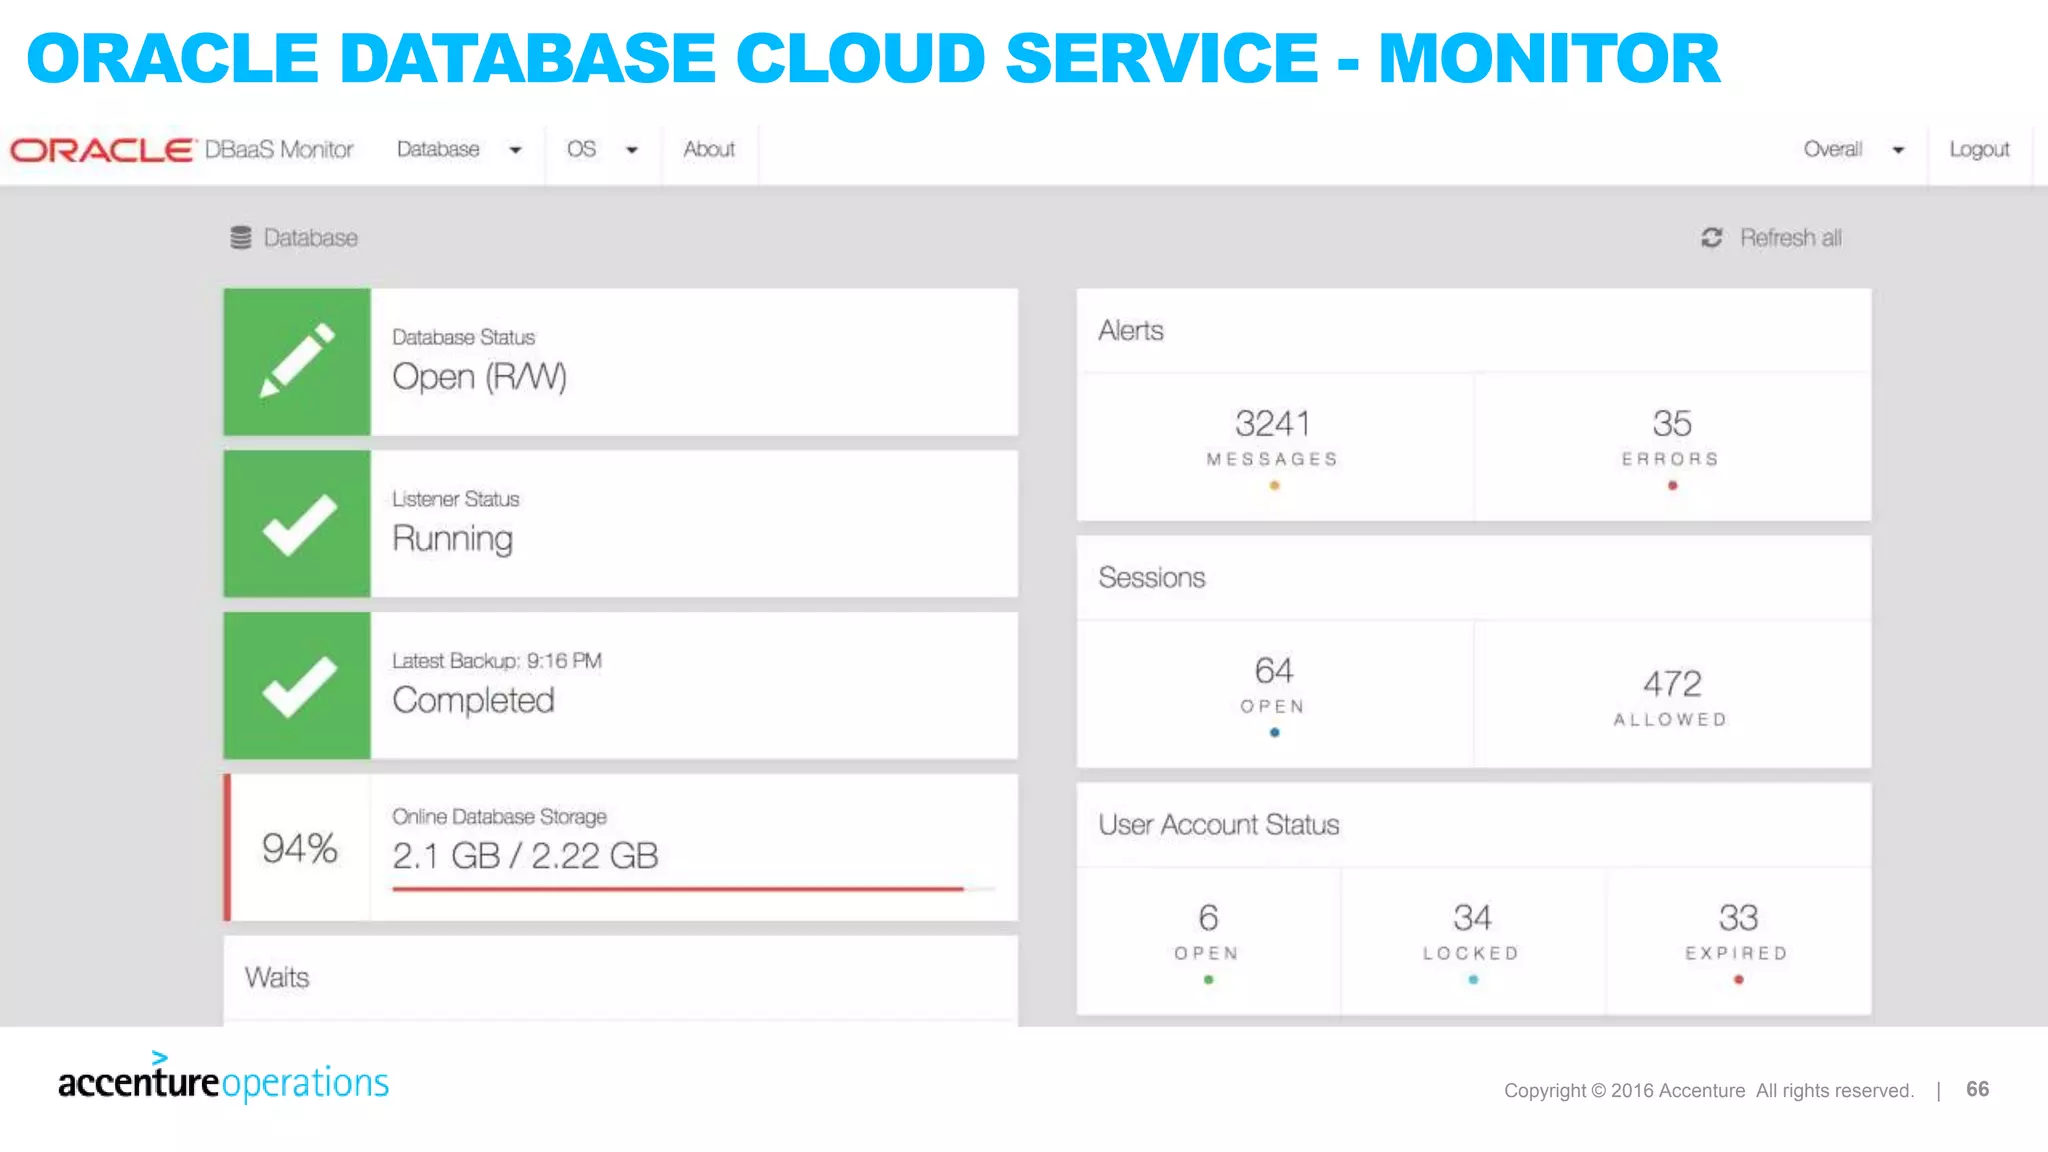Click the arrow beside the OS menu

pos(632,151)
